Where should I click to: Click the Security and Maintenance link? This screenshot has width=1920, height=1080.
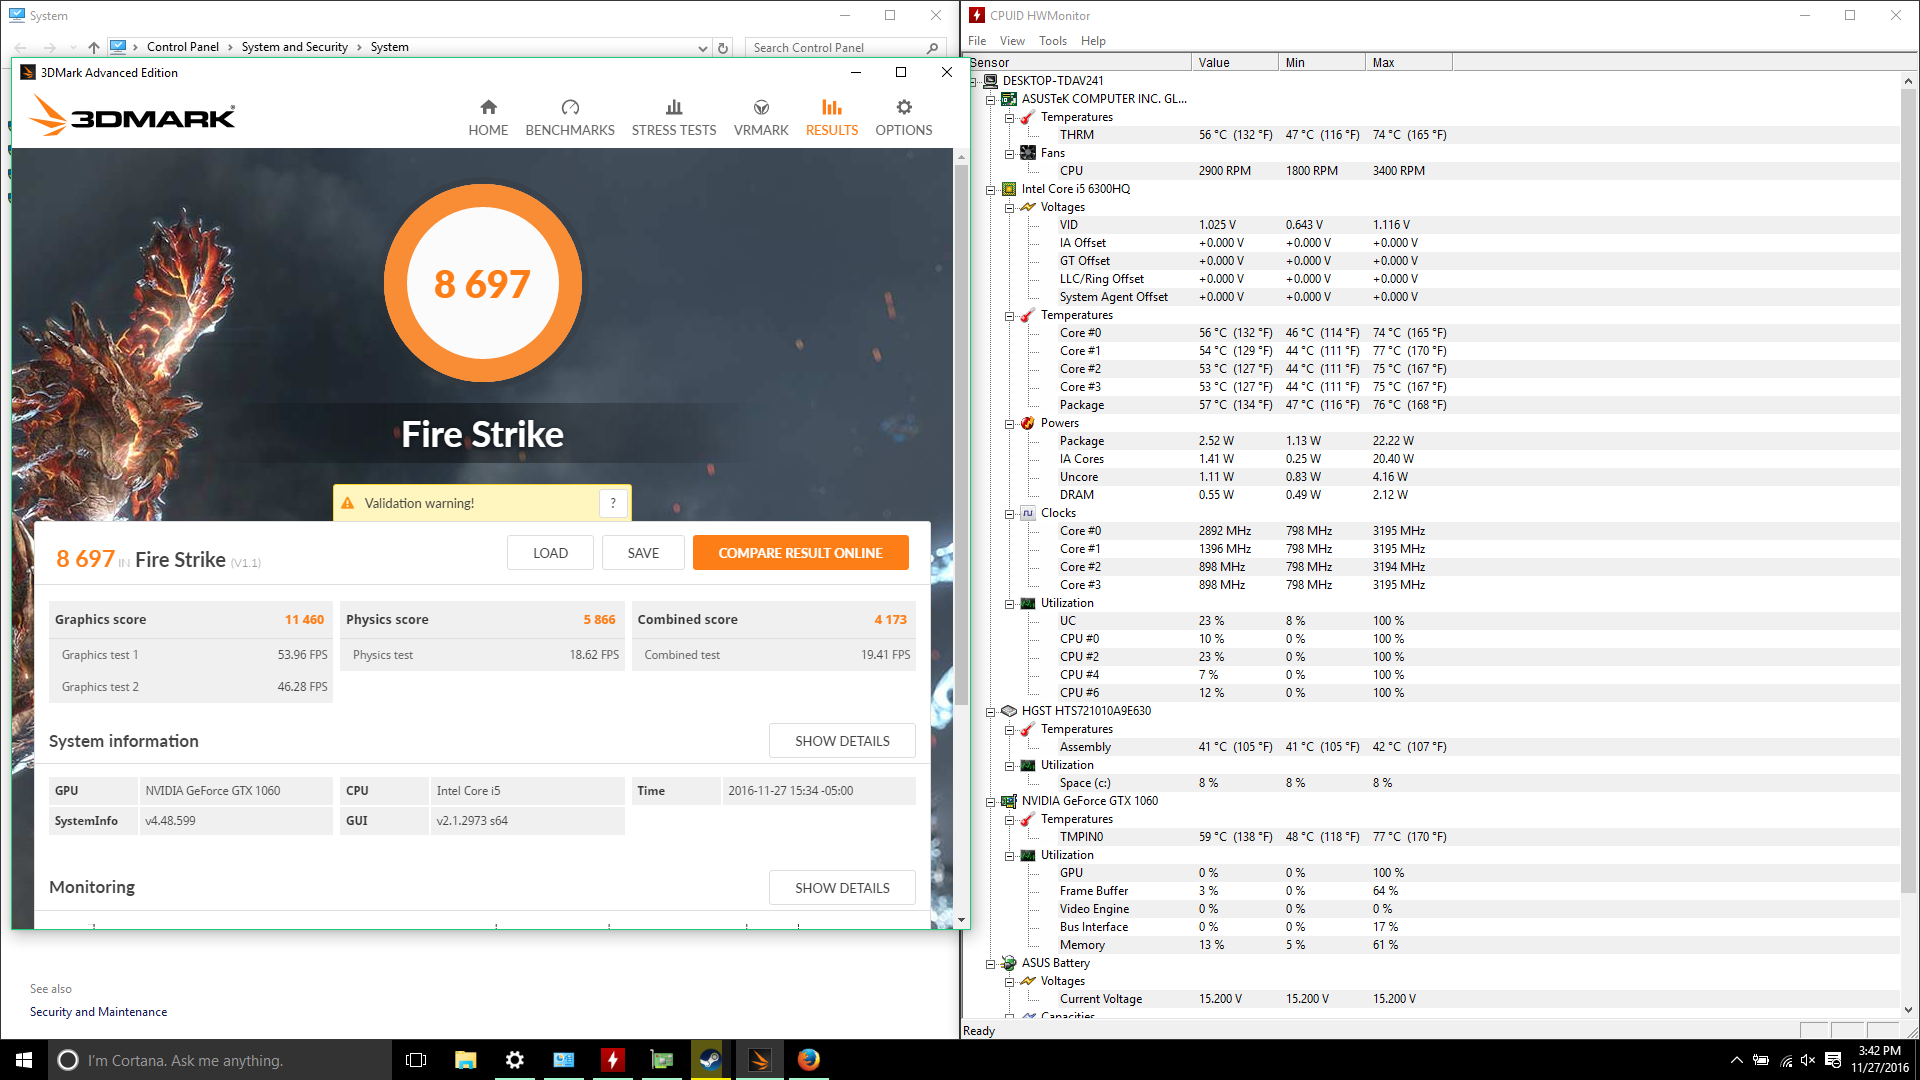tap(98, 1012)
